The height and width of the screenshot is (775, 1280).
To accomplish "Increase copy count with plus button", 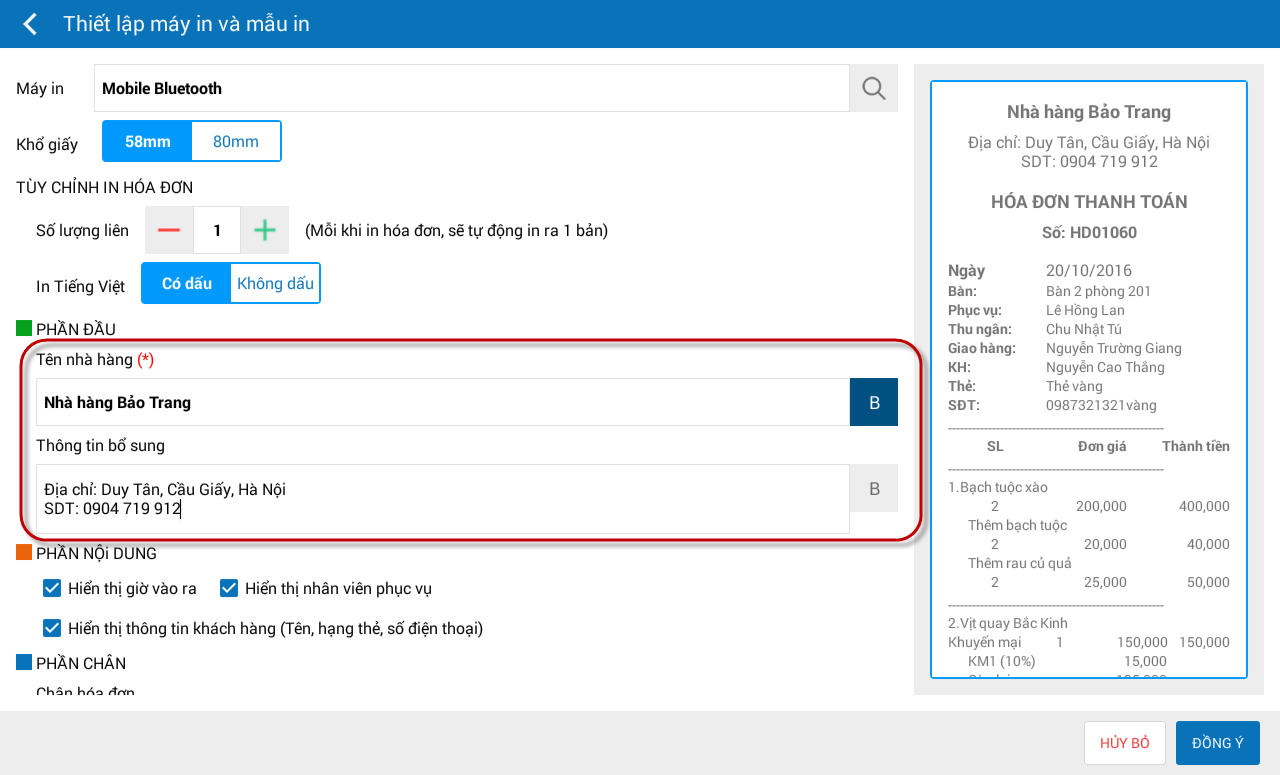I will [x=264, y=230].
